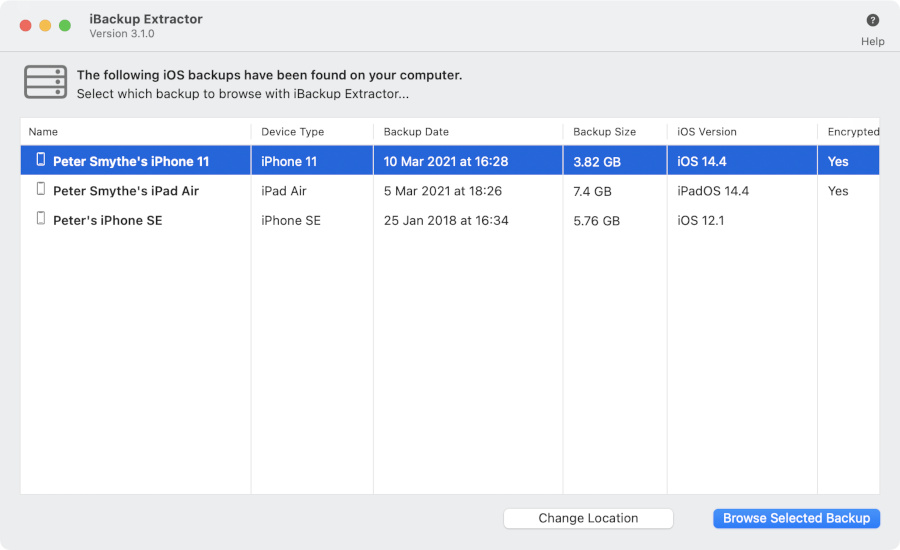Screen dimensions: 900x550
Task: Click the backup storage drive icon
Action: [45, 82]
